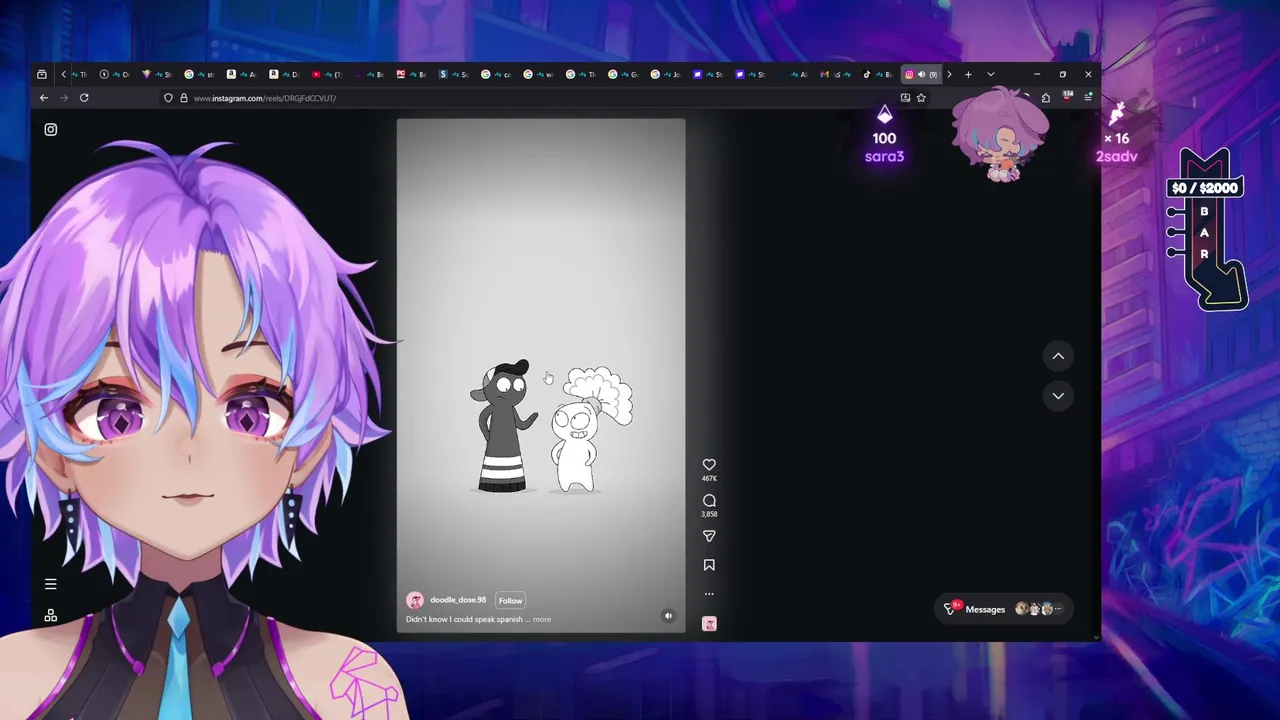Viewport: 1280px width, 720px height.
Task: Open the reel's audio thumbnail below options
Action: click(709, 624)
